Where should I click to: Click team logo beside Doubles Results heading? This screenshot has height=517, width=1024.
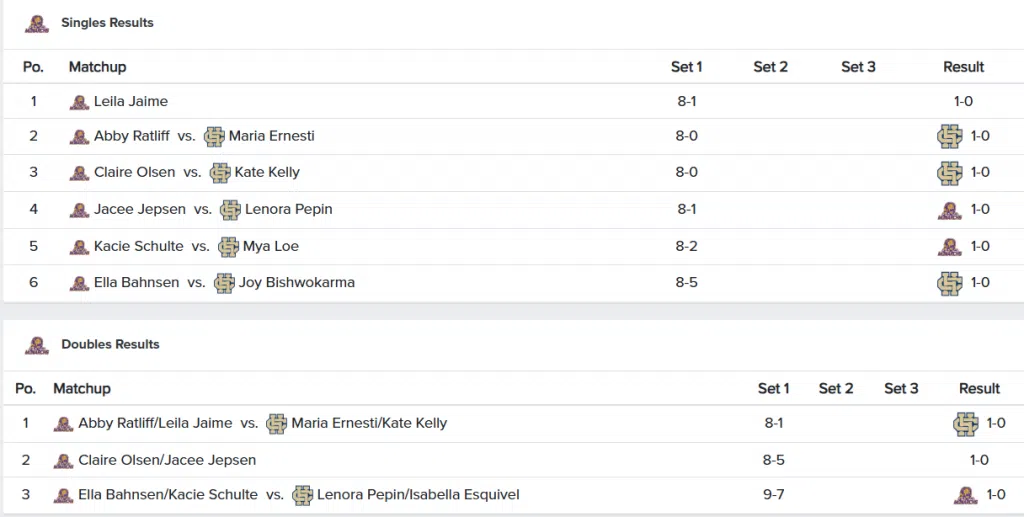point(36,345)
